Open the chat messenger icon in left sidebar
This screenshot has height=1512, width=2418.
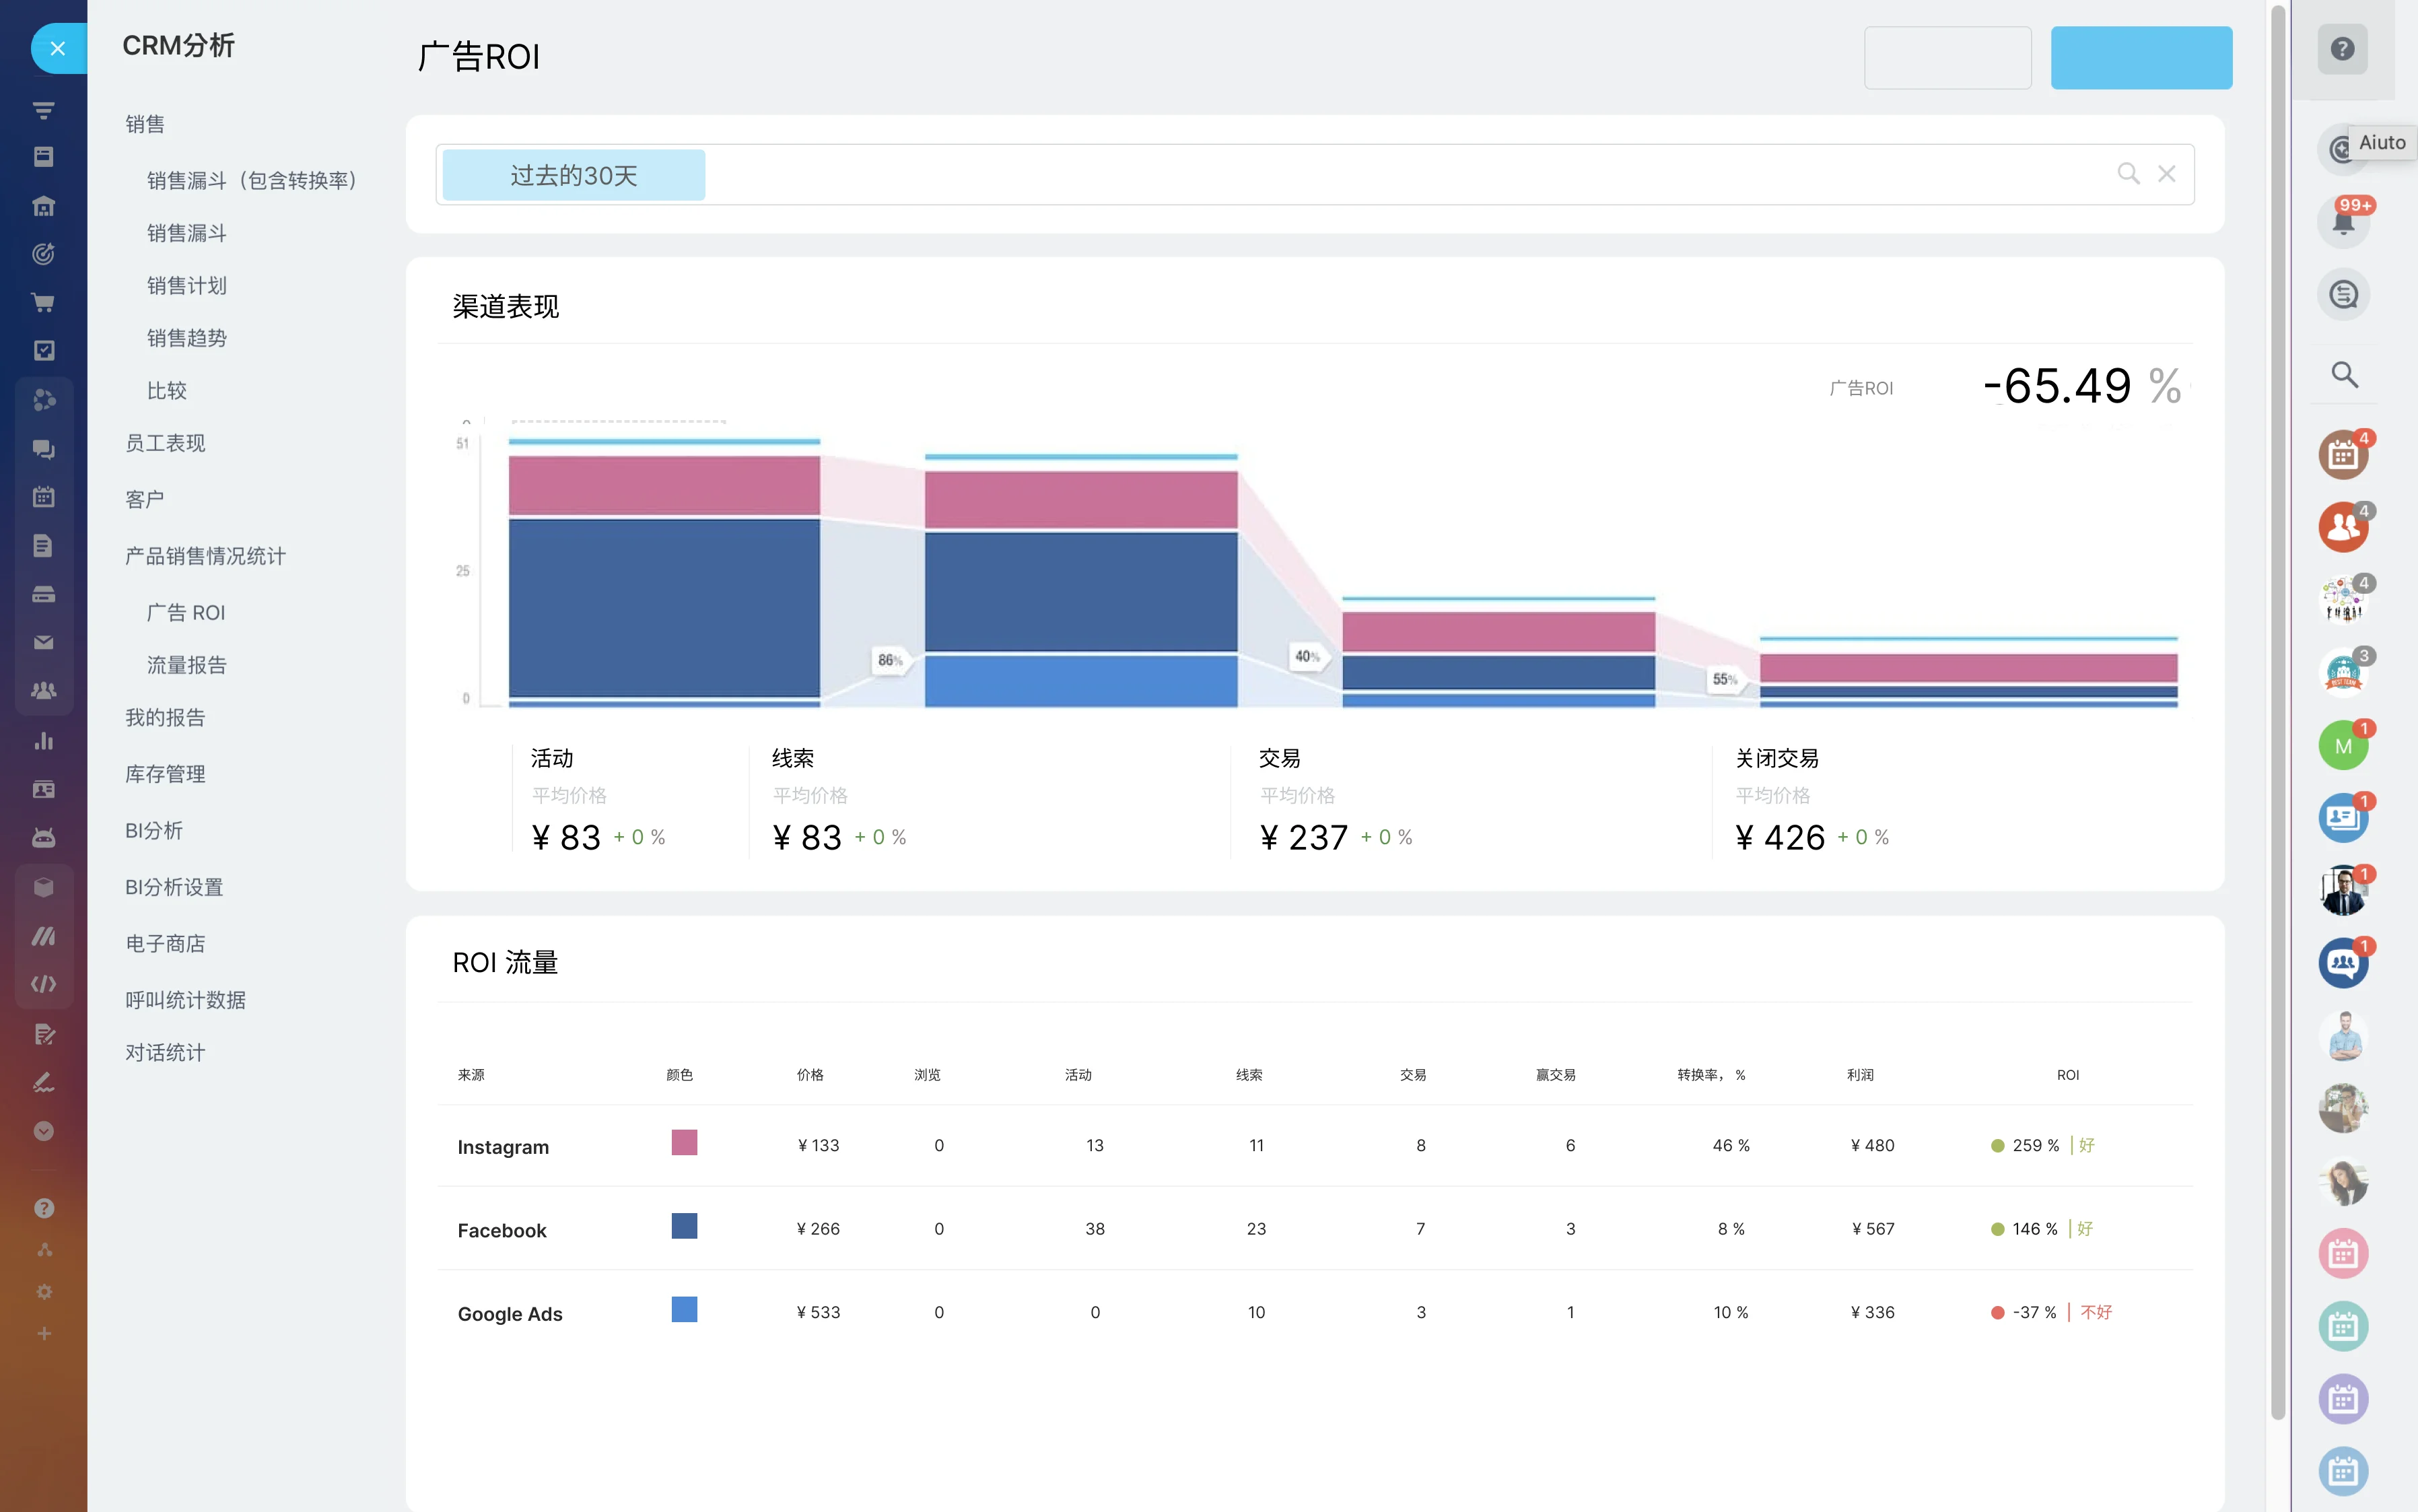tap(43, 449)
